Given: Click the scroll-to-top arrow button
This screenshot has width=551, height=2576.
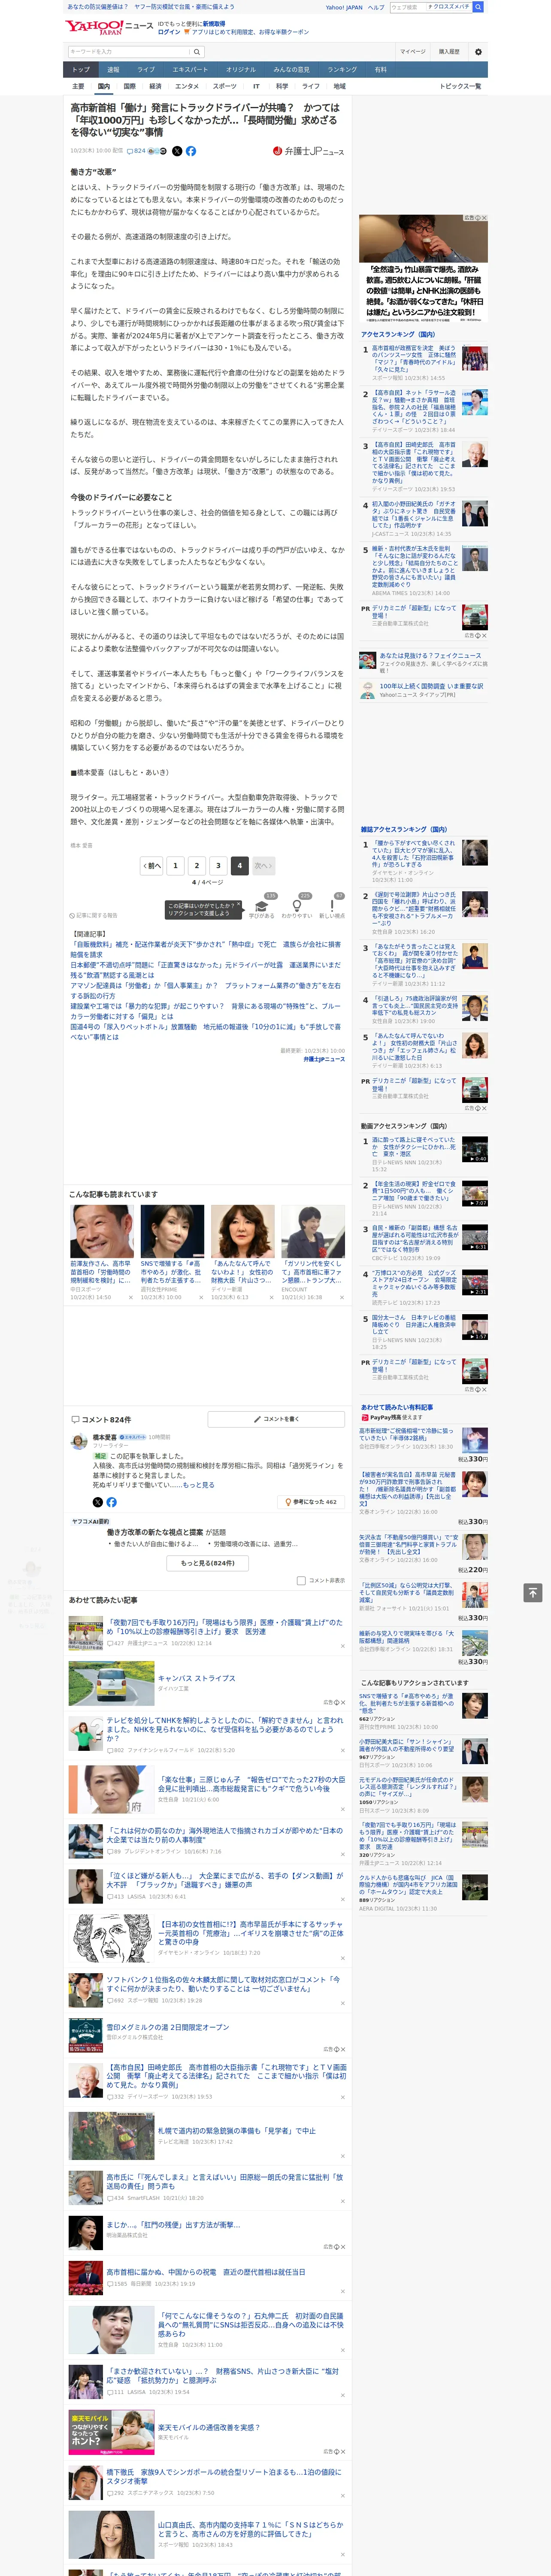Looking at the screenshot, I should pos(533,1592).
